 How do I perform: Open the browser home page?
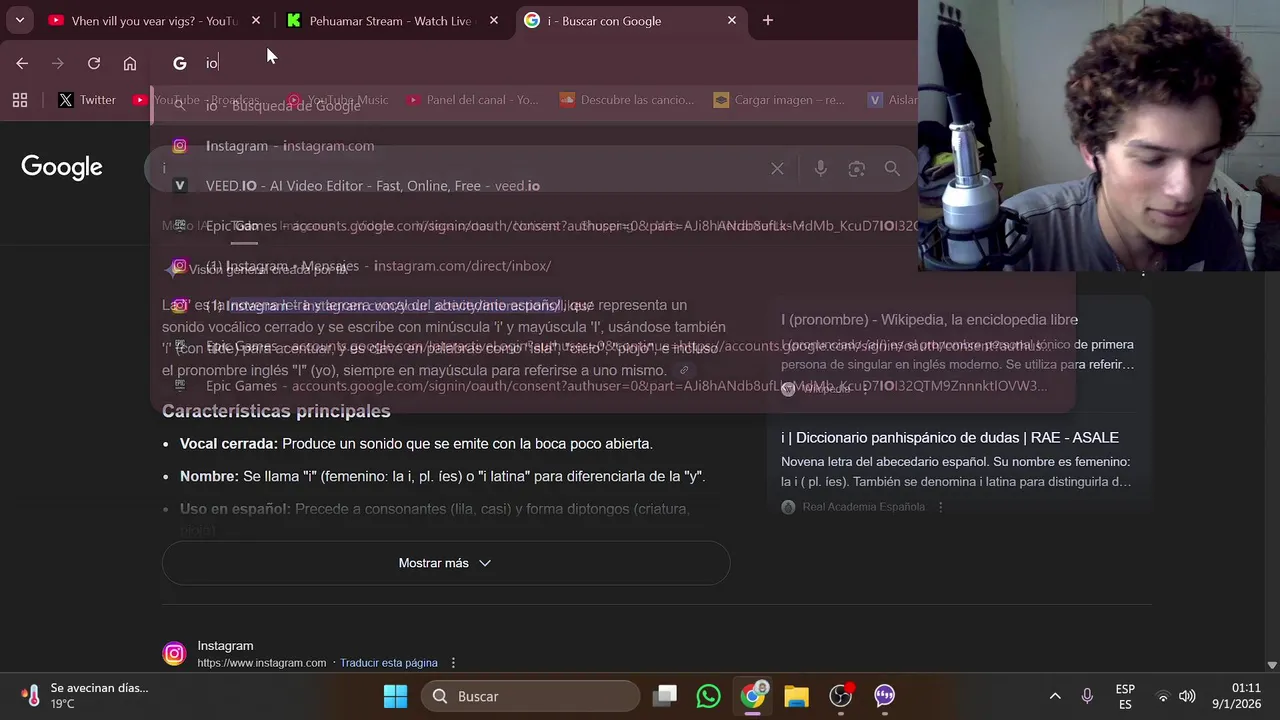(x=130, y=63)
